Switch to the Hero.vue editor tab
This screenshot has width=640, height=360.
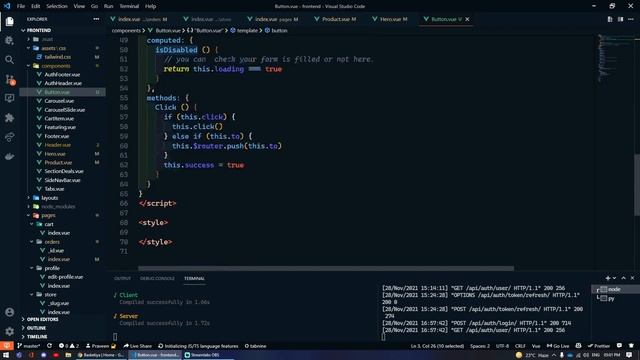point(390,19)
